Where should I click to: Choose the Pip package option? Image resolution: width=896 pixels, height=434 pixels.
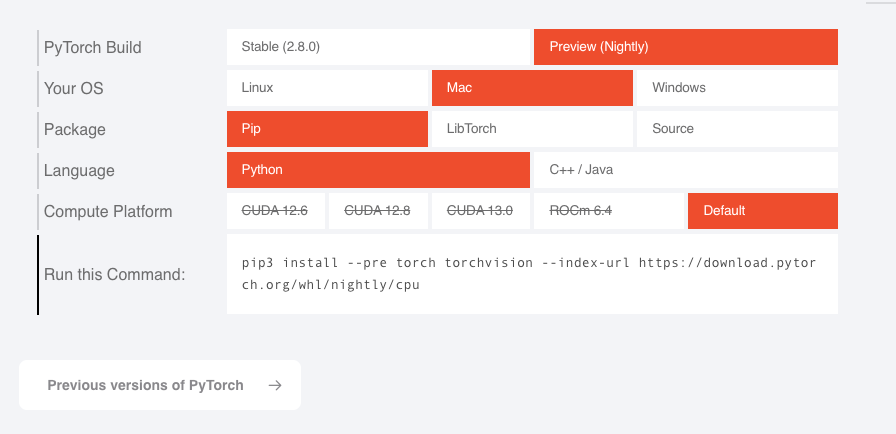point(327,129)
